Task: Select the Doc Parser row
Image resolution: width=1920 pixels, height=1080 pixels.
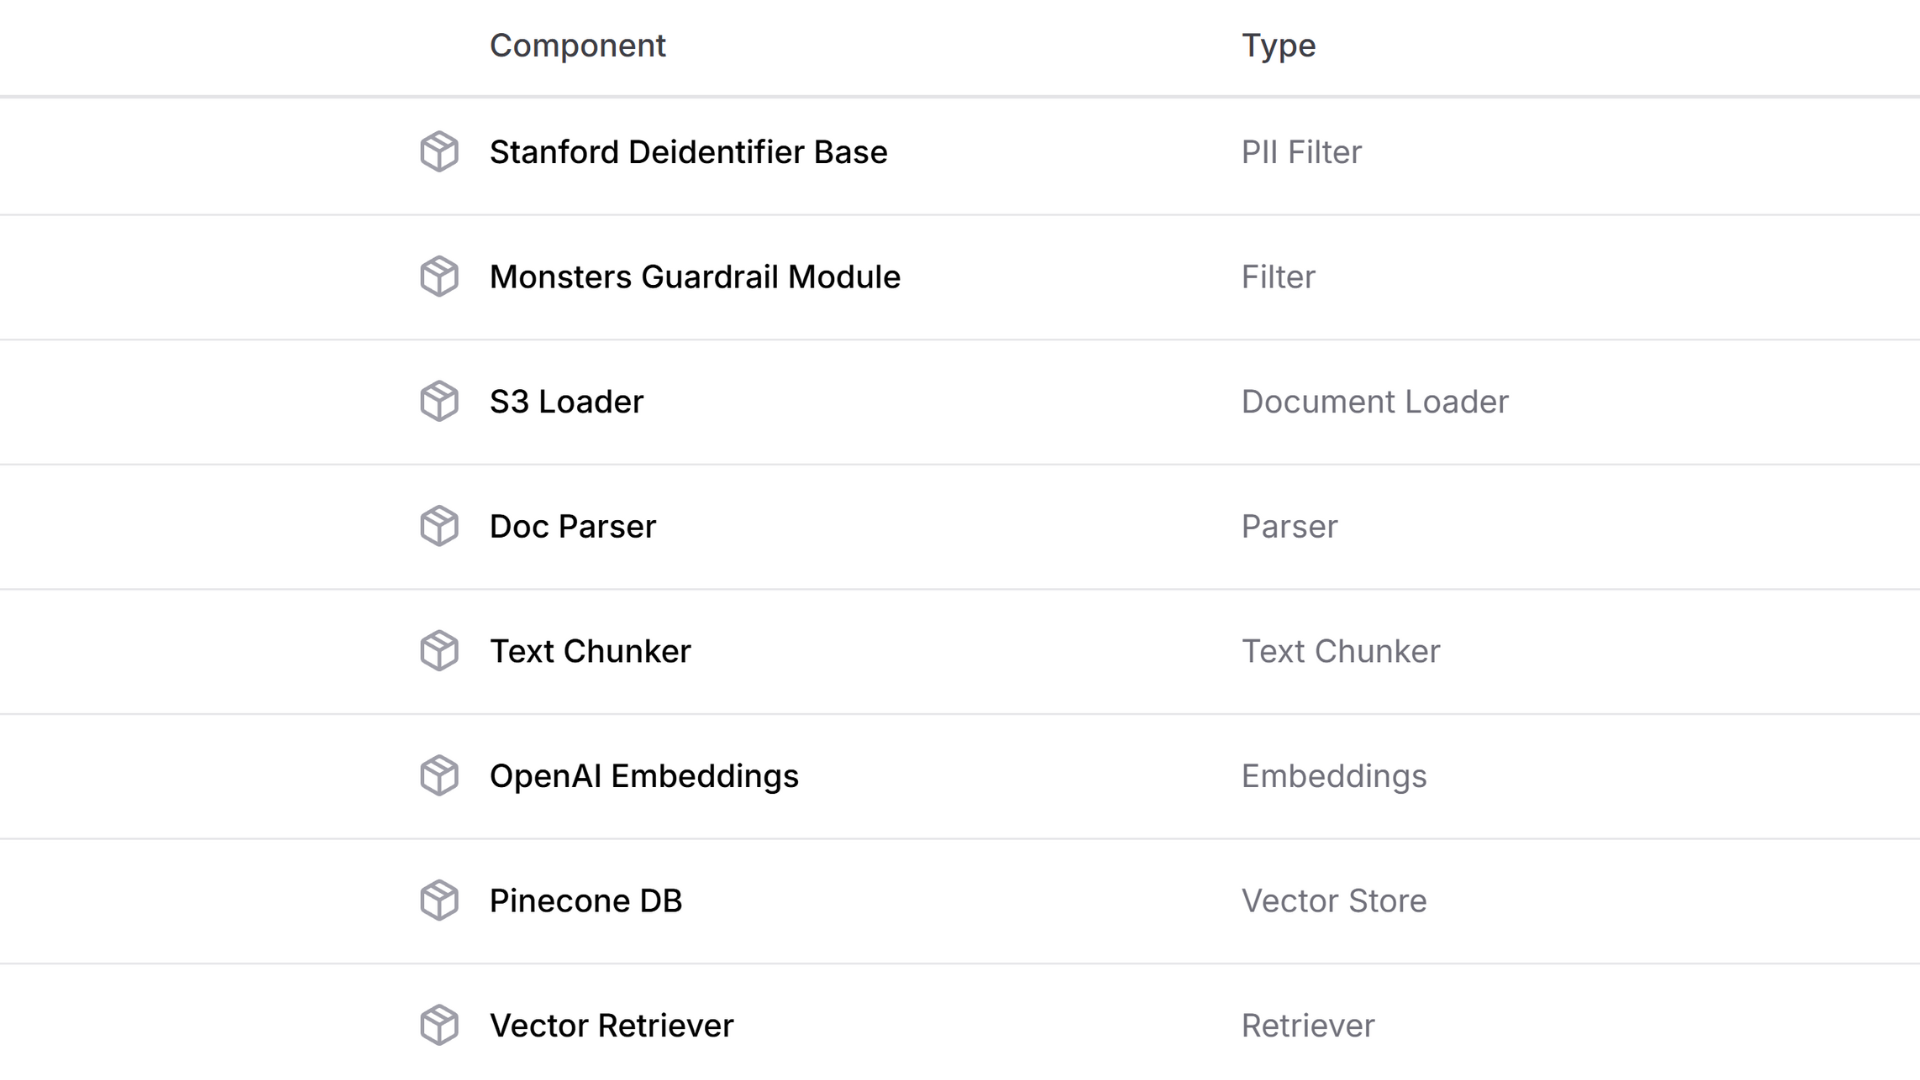Action: click(572, 526)
